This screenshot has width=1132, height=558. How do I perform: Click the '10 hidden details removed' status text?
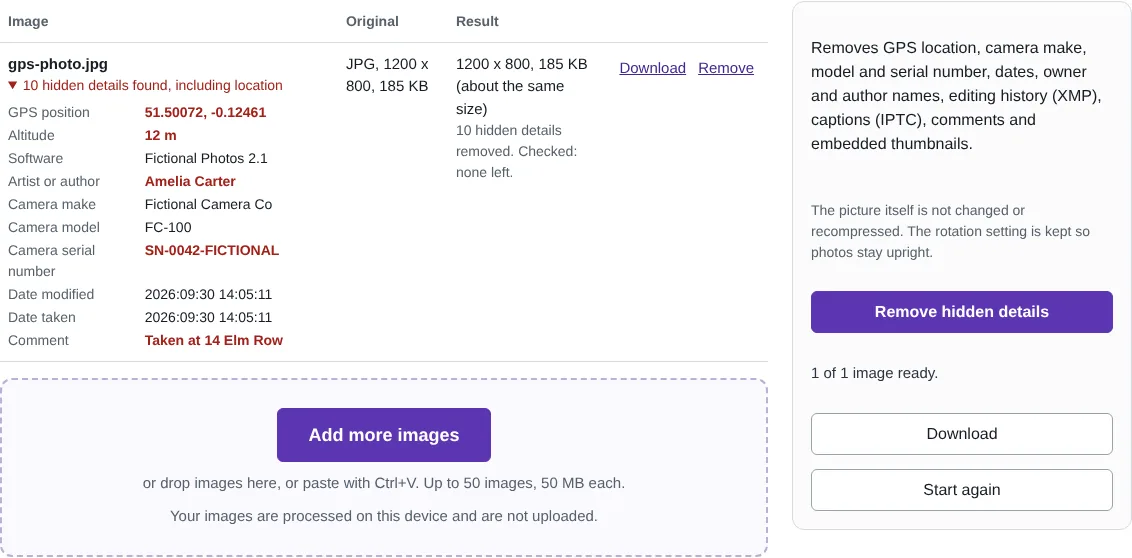coord(516,152)
